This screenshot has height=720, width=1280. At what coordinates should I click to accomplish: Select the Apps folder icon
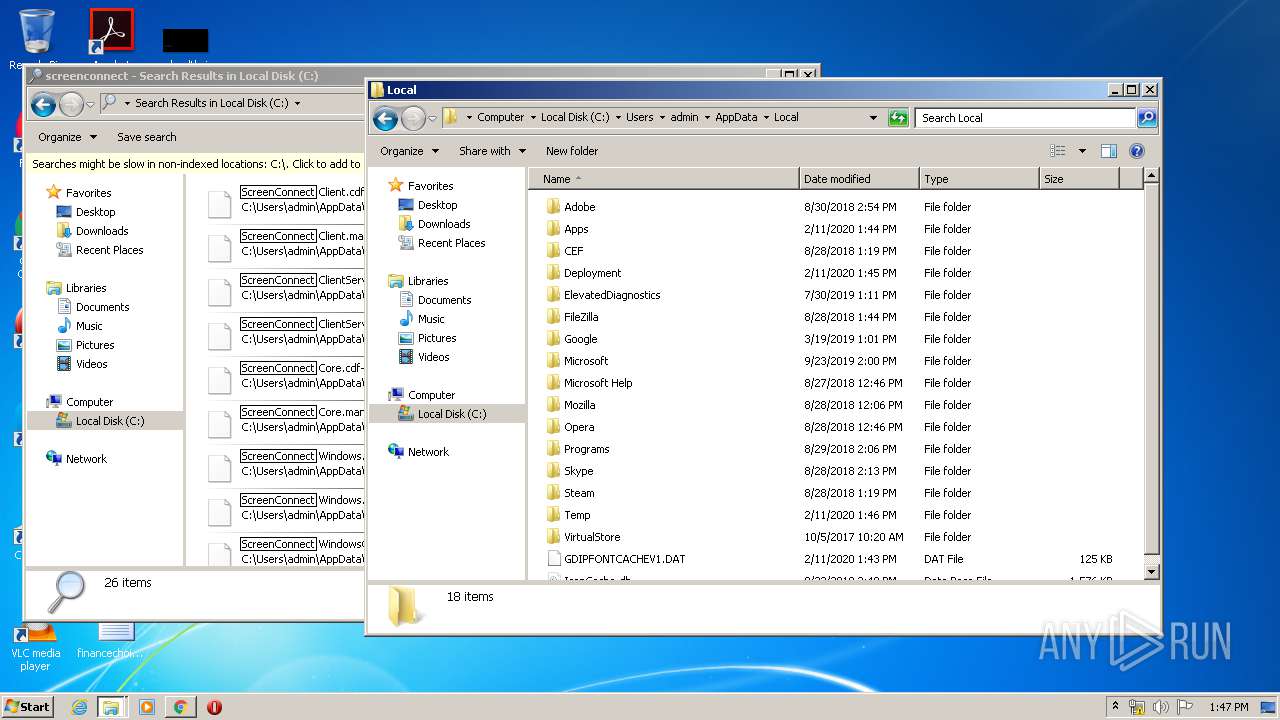click(554, 229)
